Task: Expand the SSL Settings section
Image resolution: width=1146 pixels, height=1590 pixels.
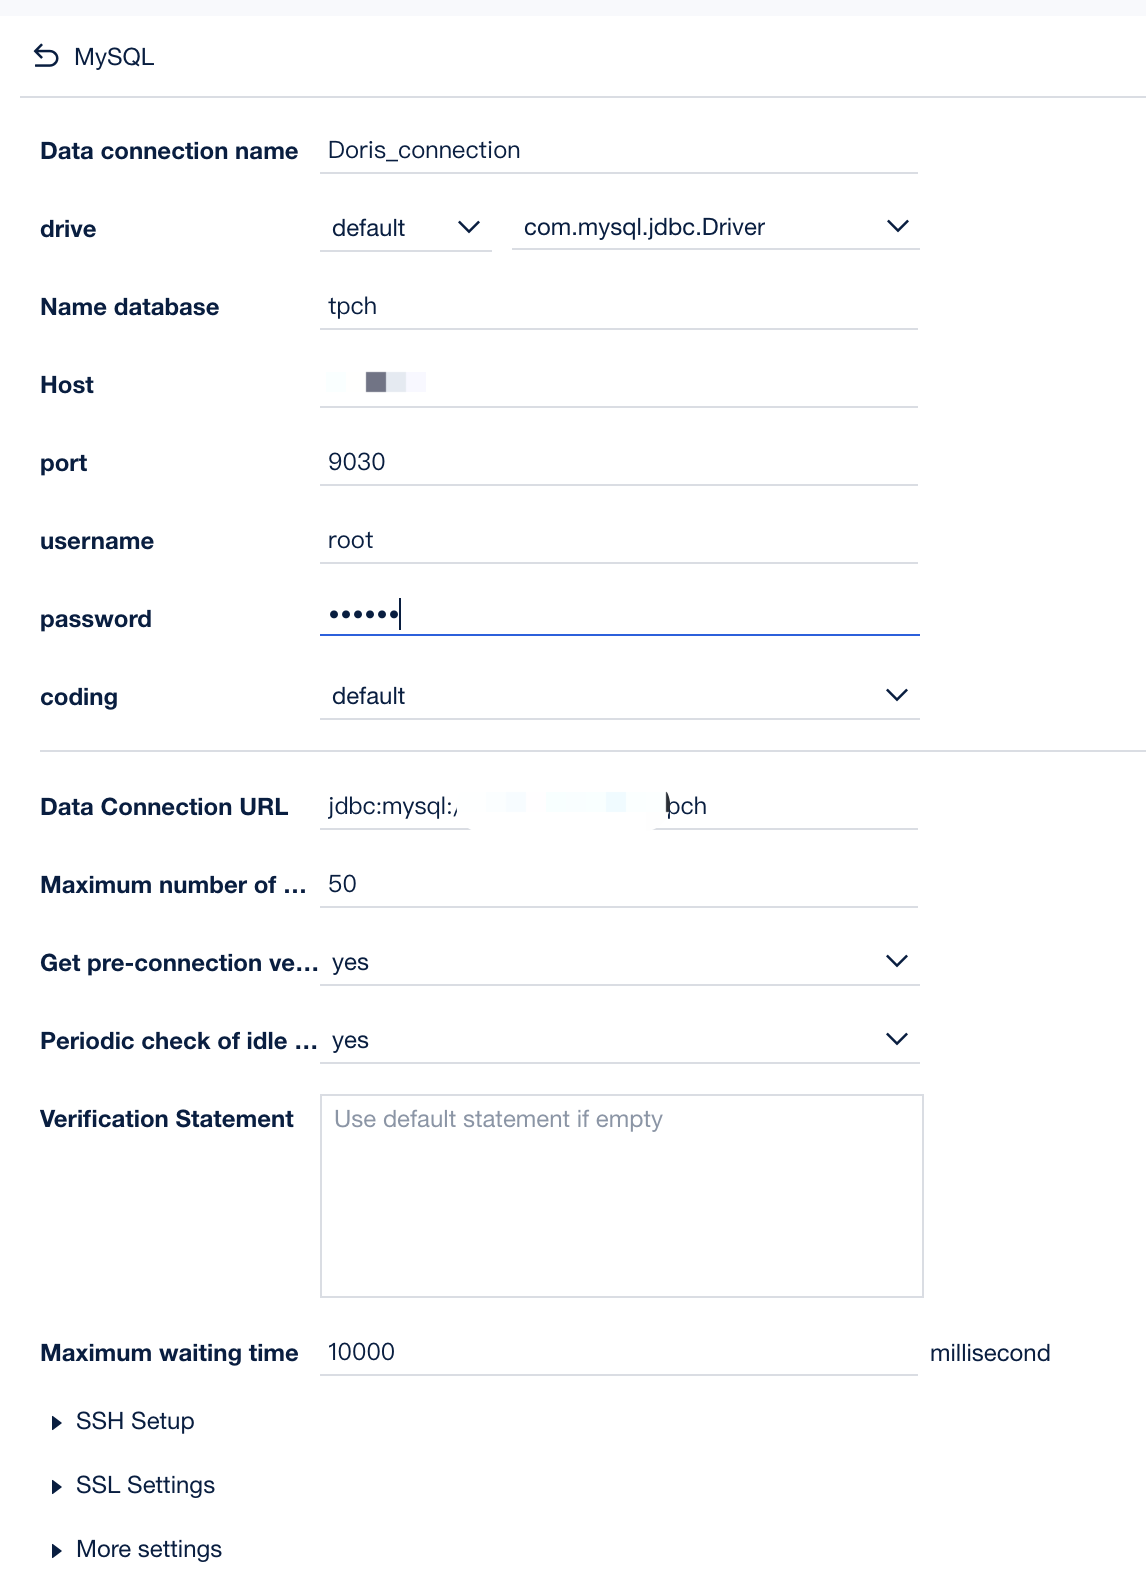Action: (145, 1484)
